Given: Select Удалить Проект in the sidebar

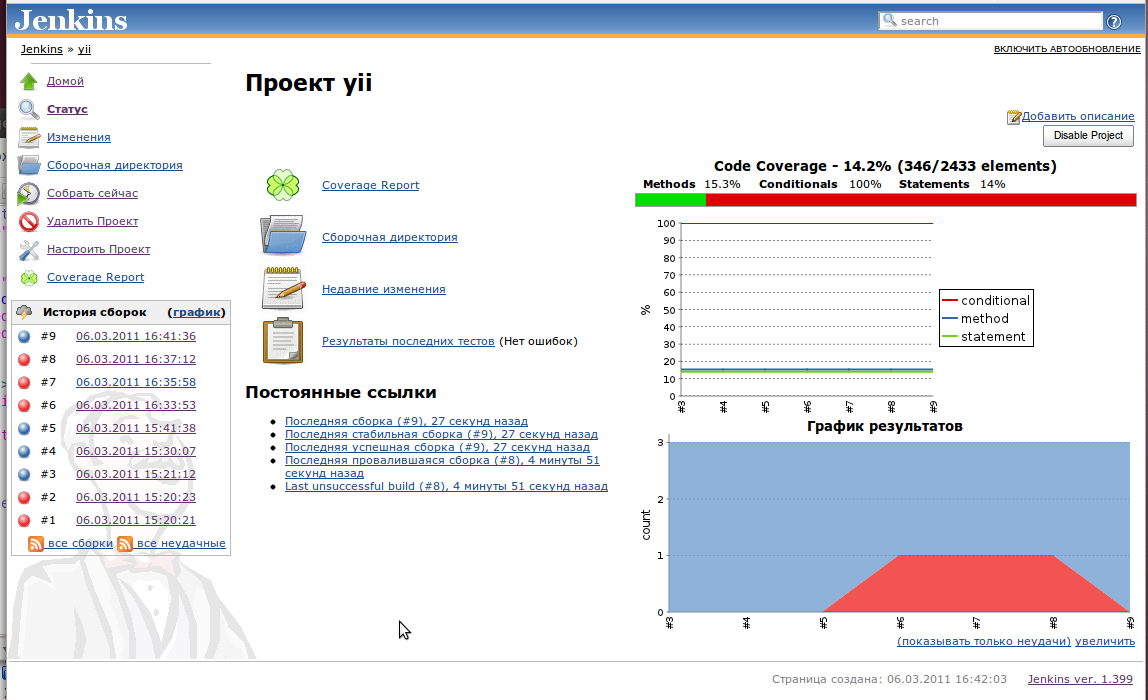Looking at the screenshot, I should point(92,221).
